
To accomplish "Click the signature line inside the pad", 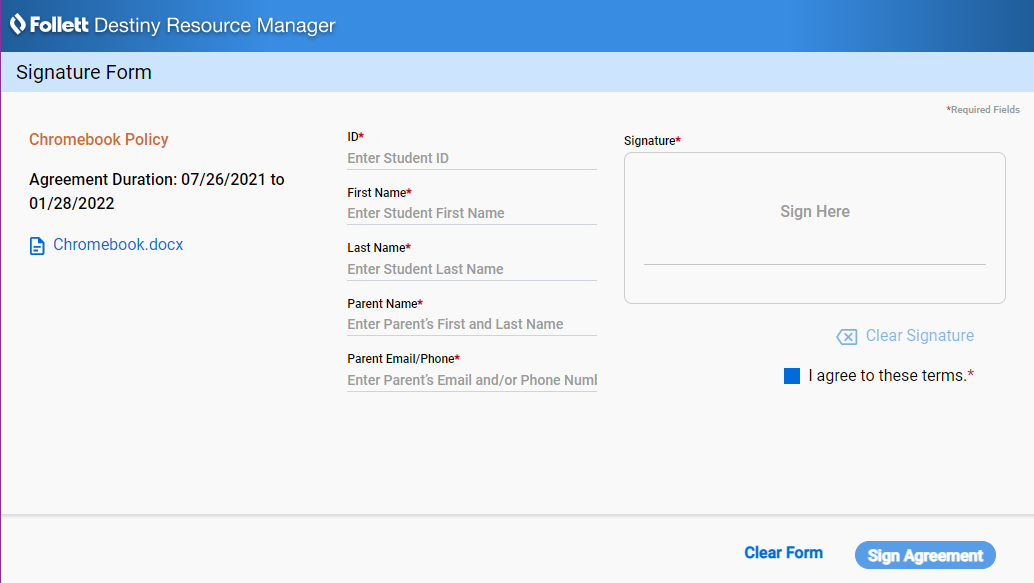I will point(814,264).
